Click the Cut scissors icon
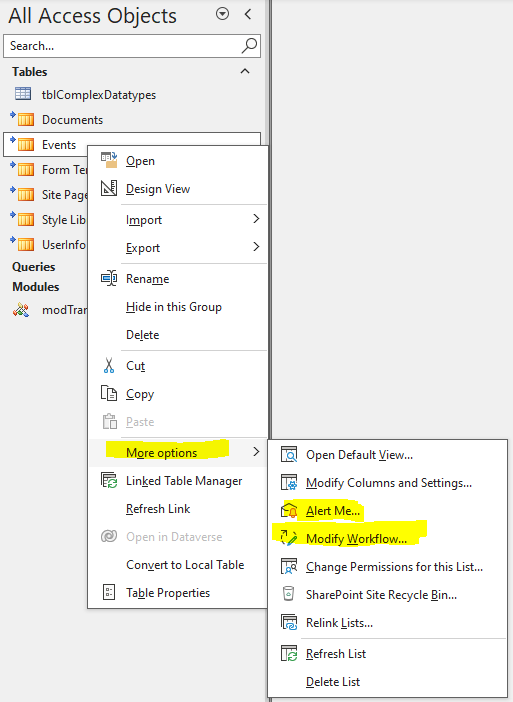Viewport: 513px width, 702px height. click(109, 366)
